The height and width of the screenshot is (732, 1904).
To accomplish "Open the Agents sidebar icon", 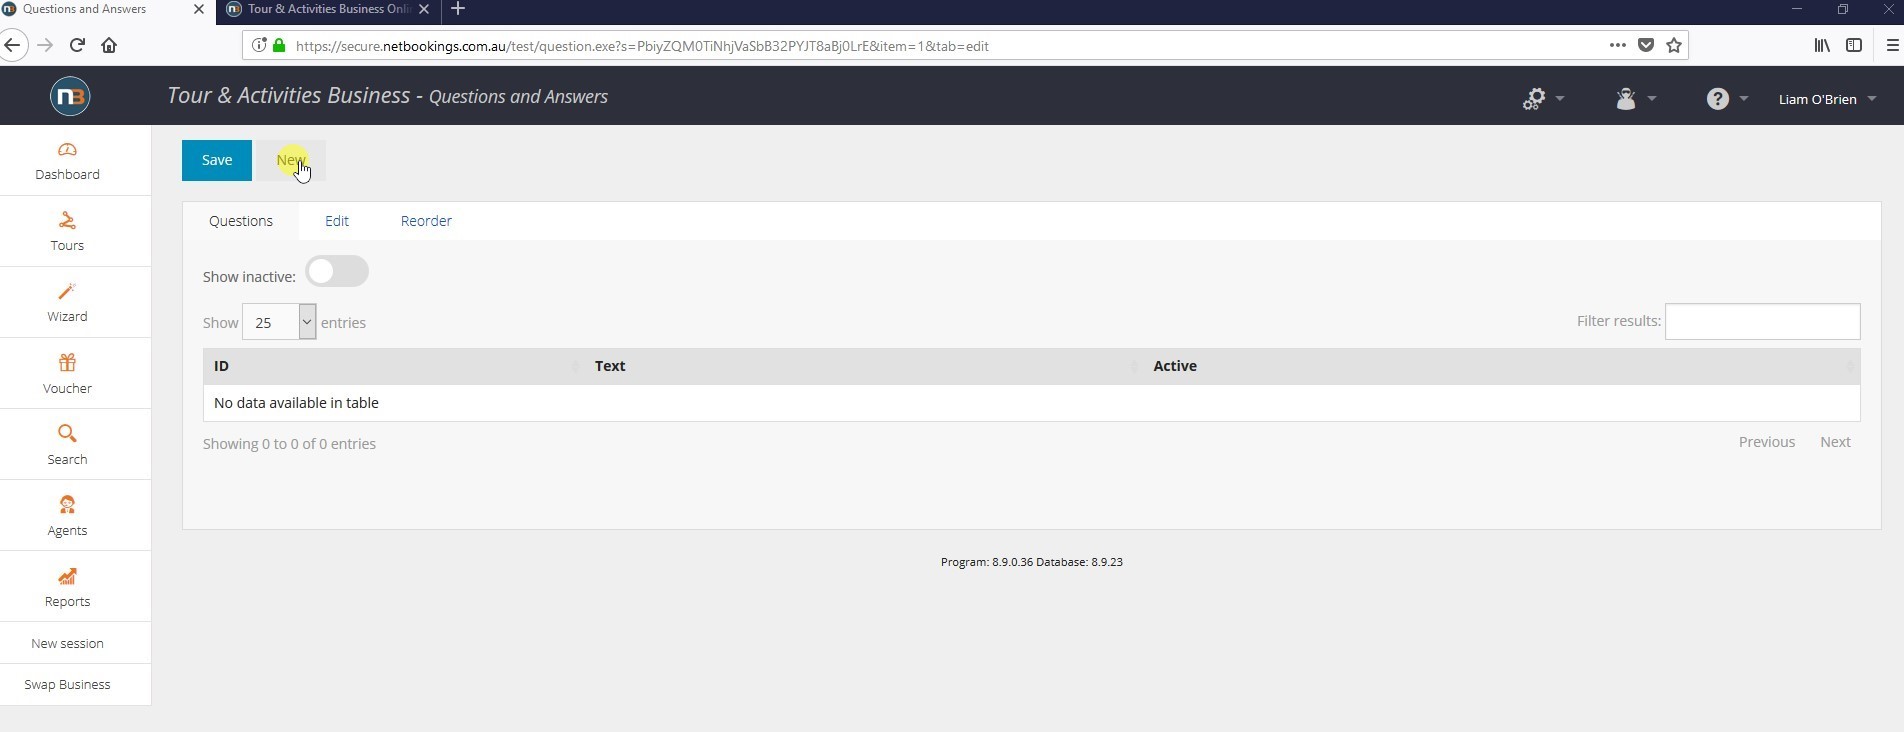I will [x=67, y=505].
